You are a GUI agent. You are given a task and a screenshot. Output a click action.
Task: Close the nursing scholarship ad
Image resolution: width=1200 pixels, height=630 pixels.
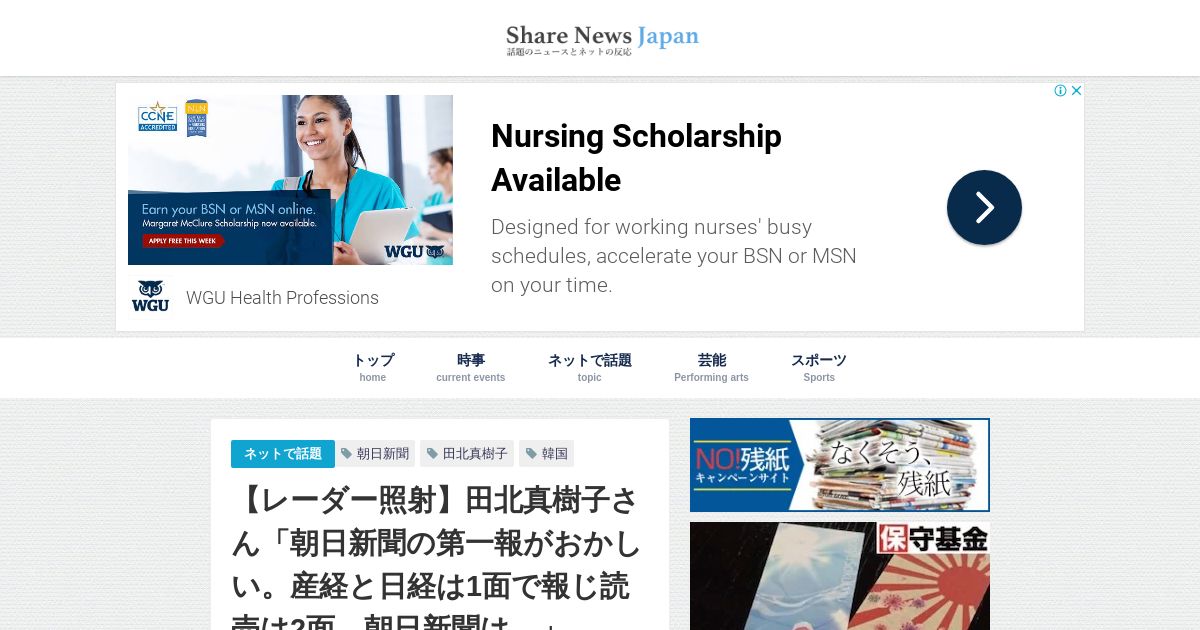tap(1077, 90)
